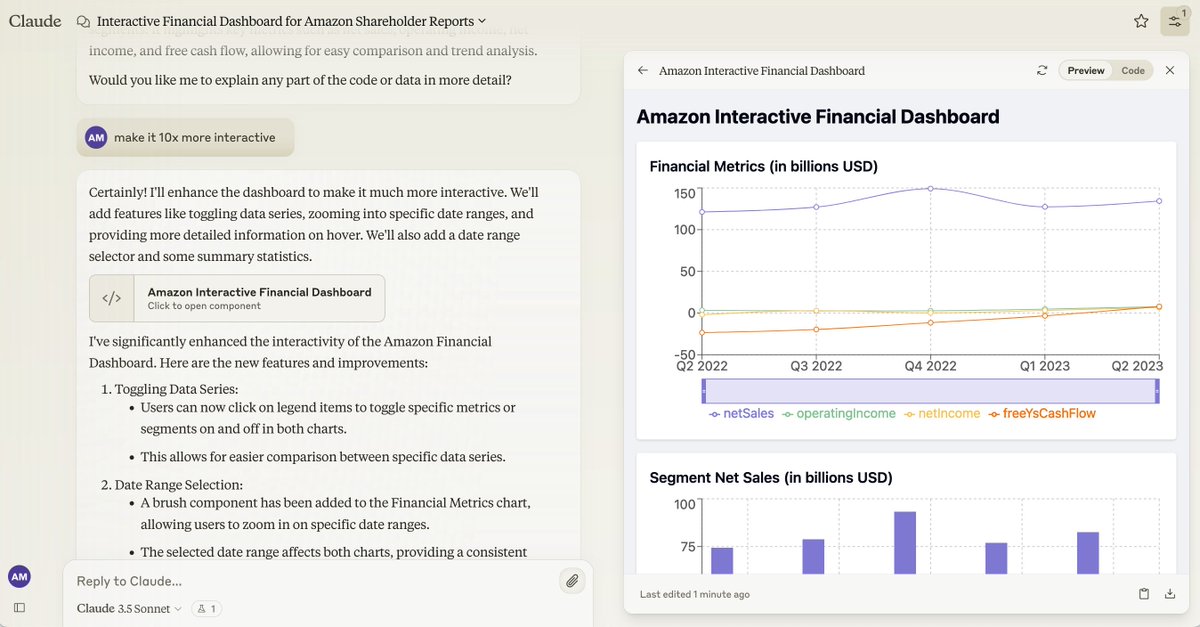Open the Amazon Interactive Financial Dashboard component

[x=237, y=298]
